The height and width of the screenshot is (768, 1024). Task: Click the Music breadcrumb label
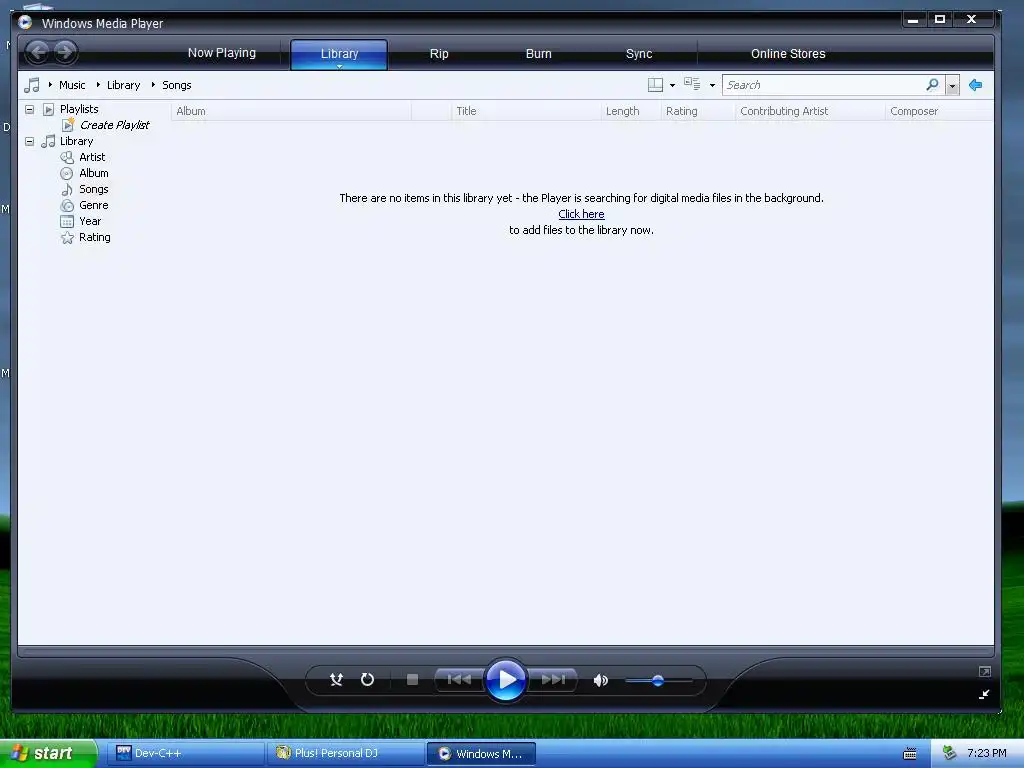72,85
